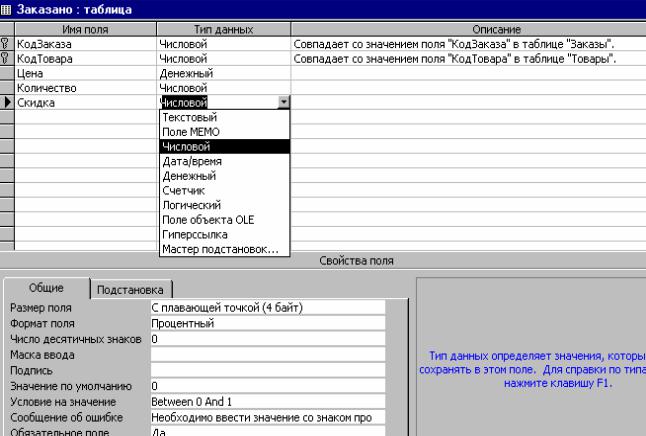
Task: Select the КодЗаказа field name cell
Action: (x=85, y=44)
